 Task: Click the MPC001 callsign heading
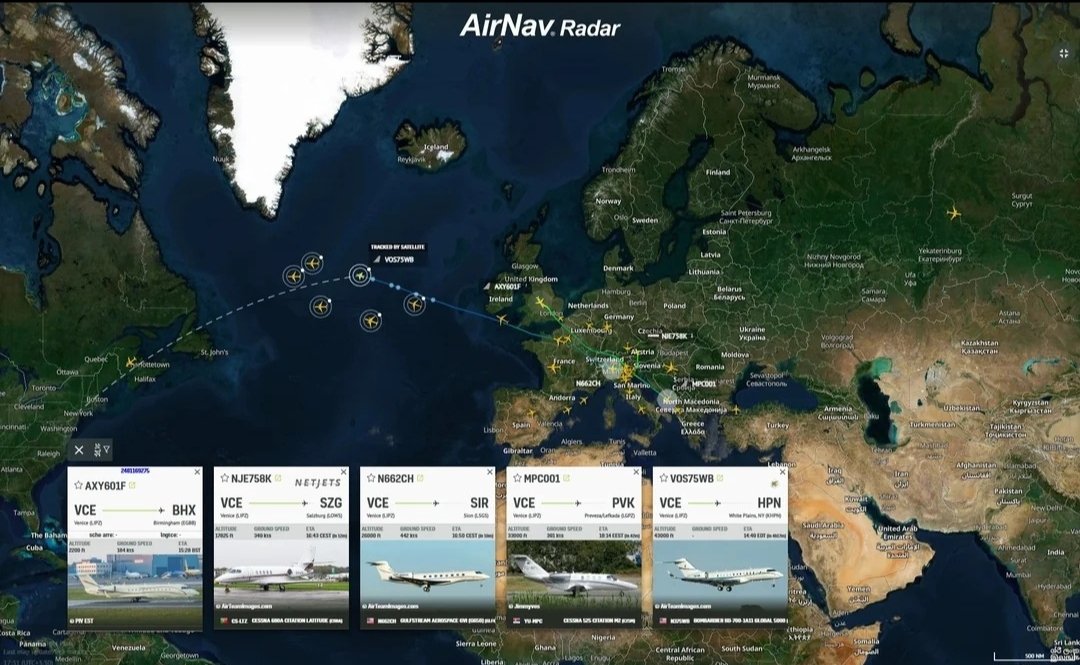542,479
